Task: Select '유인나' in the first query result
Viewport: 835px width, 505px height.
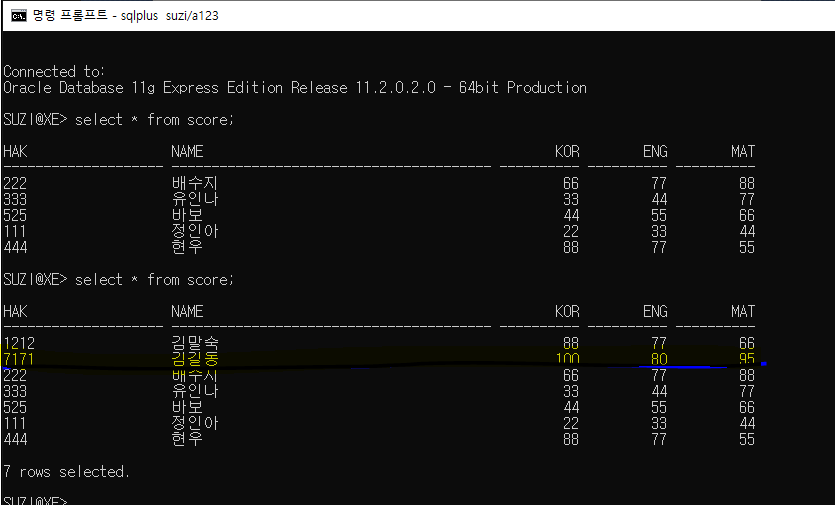Action: pyautogui.click(x=195, y=199)
